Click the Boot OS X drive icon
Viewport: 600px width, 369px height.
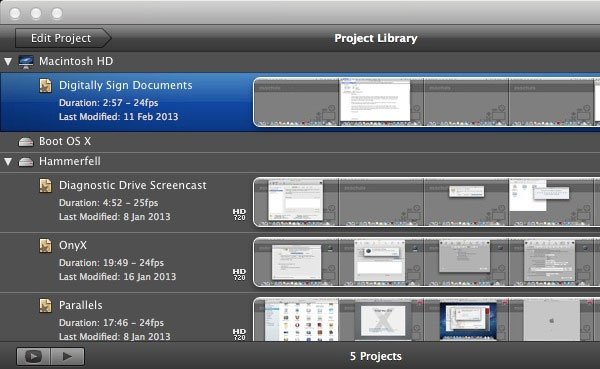click(x=26, y=142)
